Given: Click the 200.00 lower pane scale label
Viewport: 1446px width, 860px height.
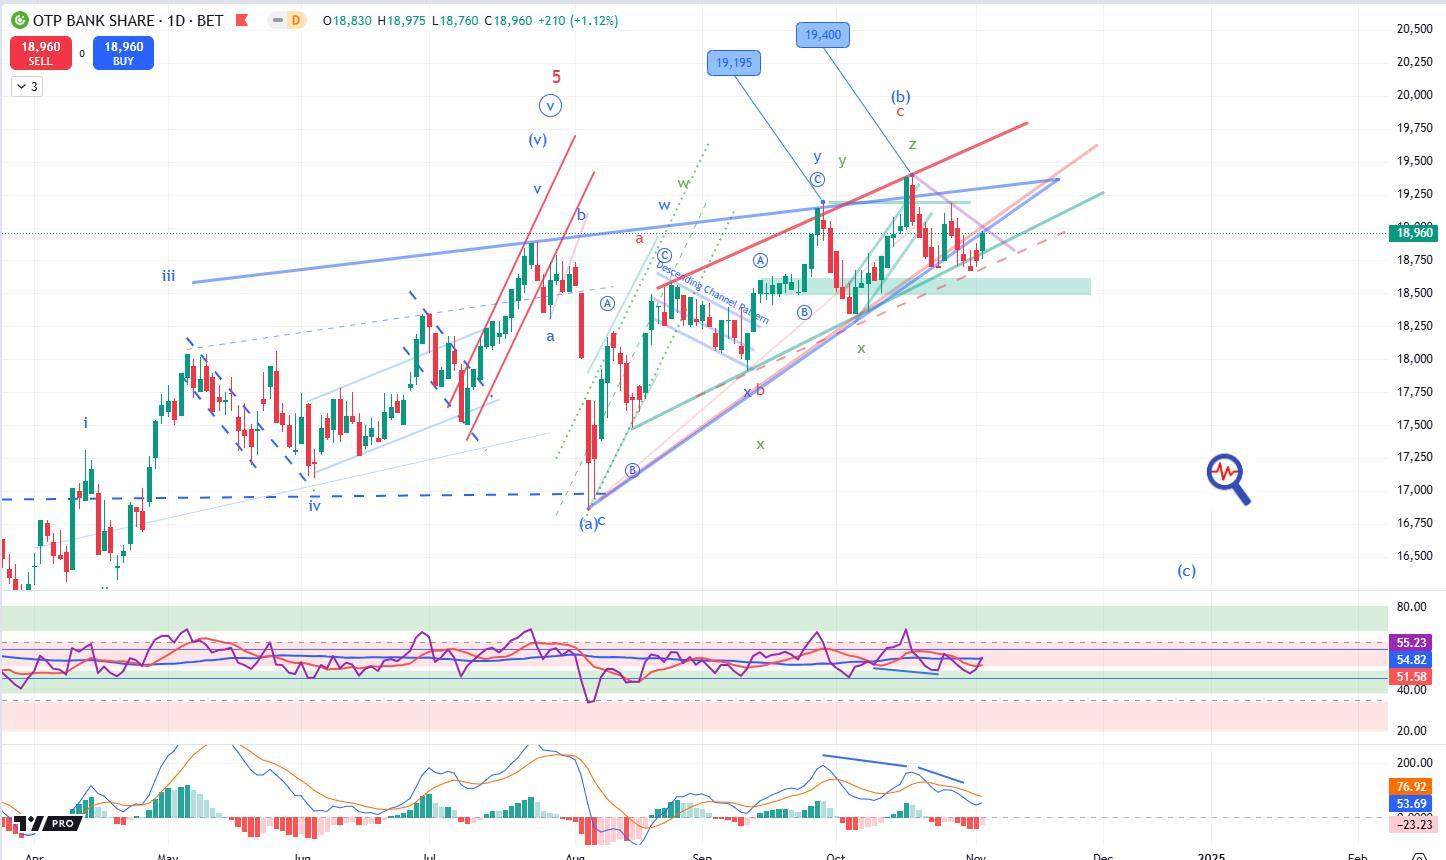Looking at the screenshot, I should [x=1413, y=763].
